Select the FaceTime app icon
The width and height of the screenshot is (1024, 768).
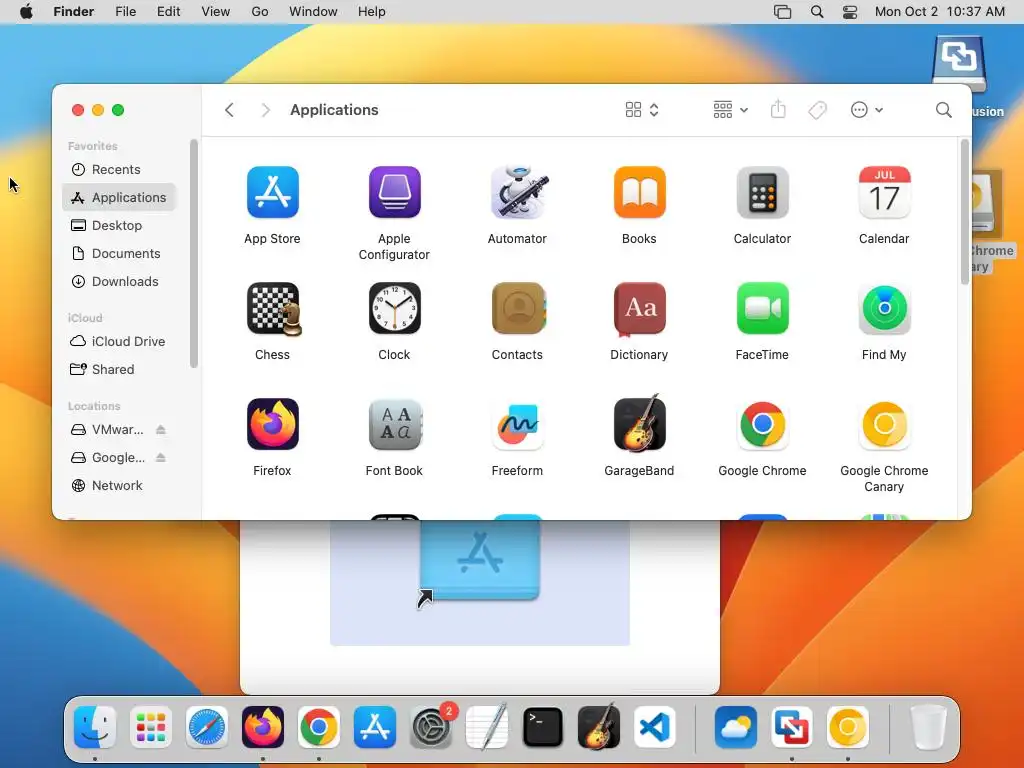point(762,308)
